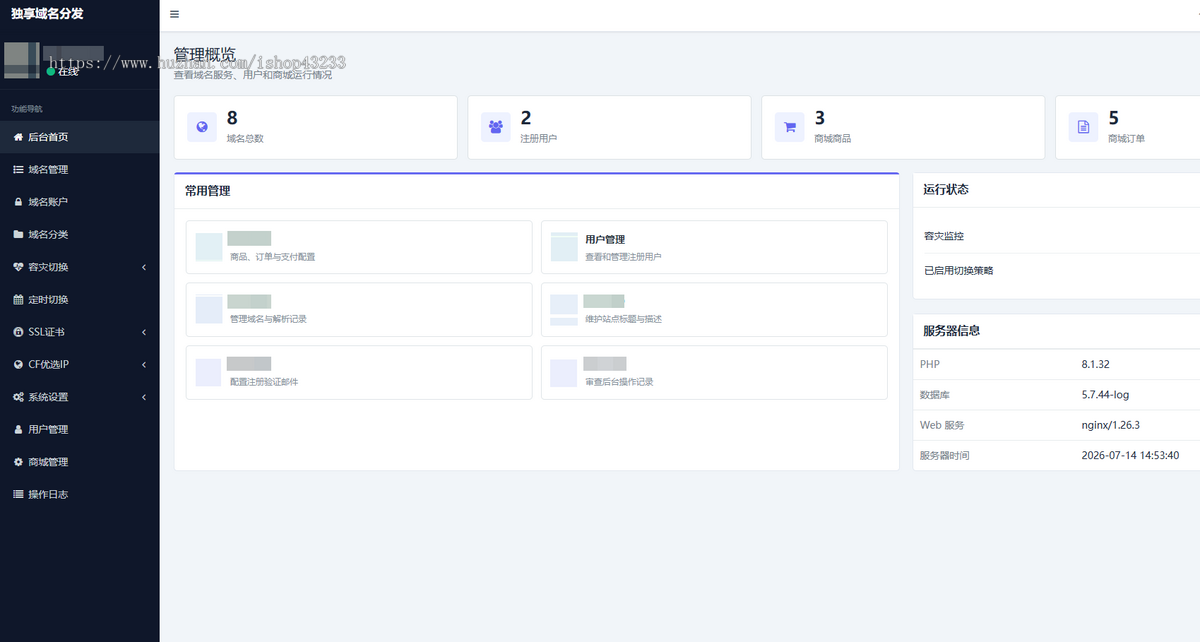Viewport: 1200px width, 642px height.
Task: Click database version 5.7.44-log
Action: (x=1106, y=395)
